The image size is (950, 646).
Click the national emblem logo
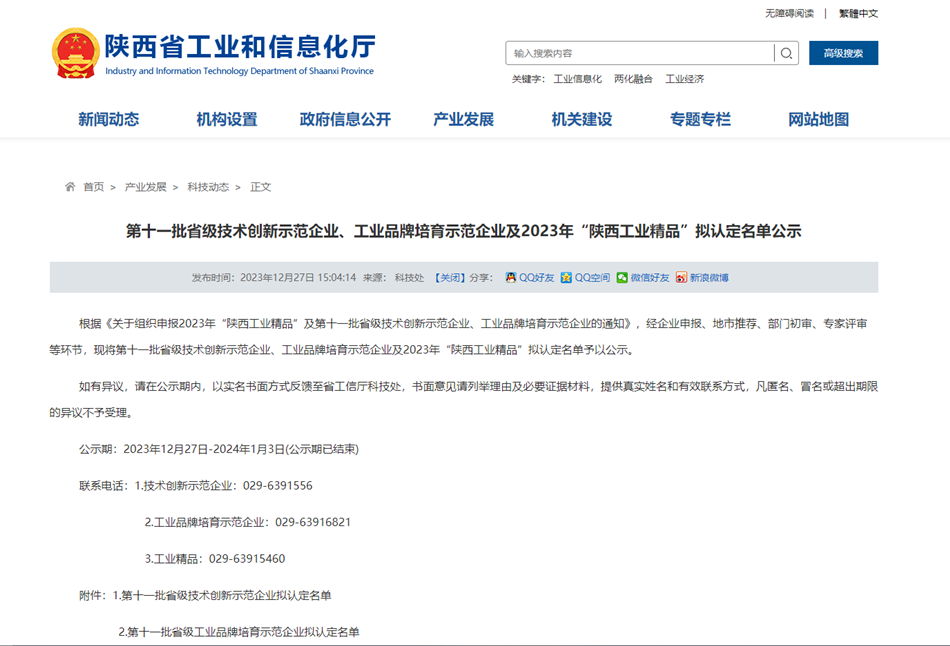tap(75, 53)
